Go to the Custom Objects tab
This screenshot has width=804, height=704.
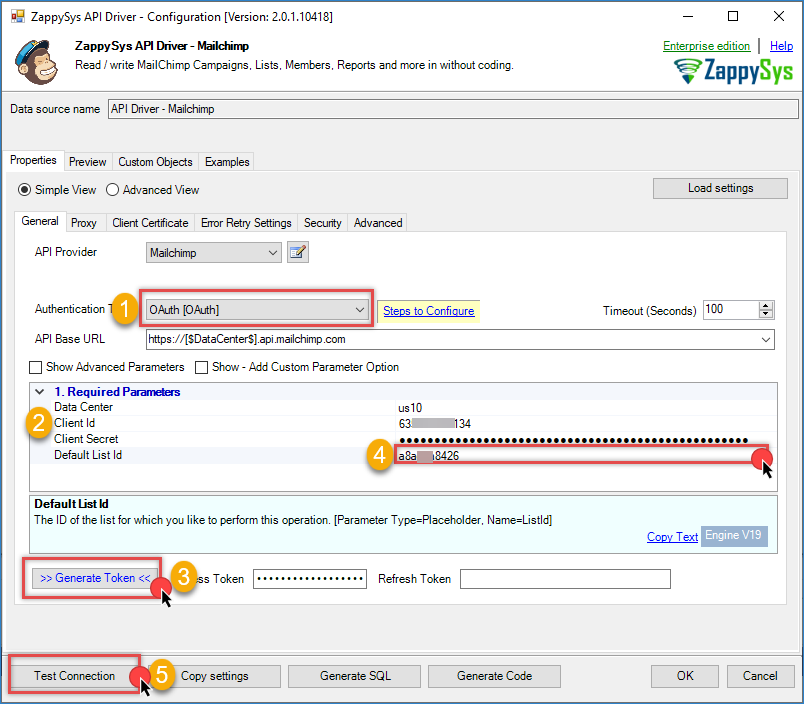(x=155, y=162)
